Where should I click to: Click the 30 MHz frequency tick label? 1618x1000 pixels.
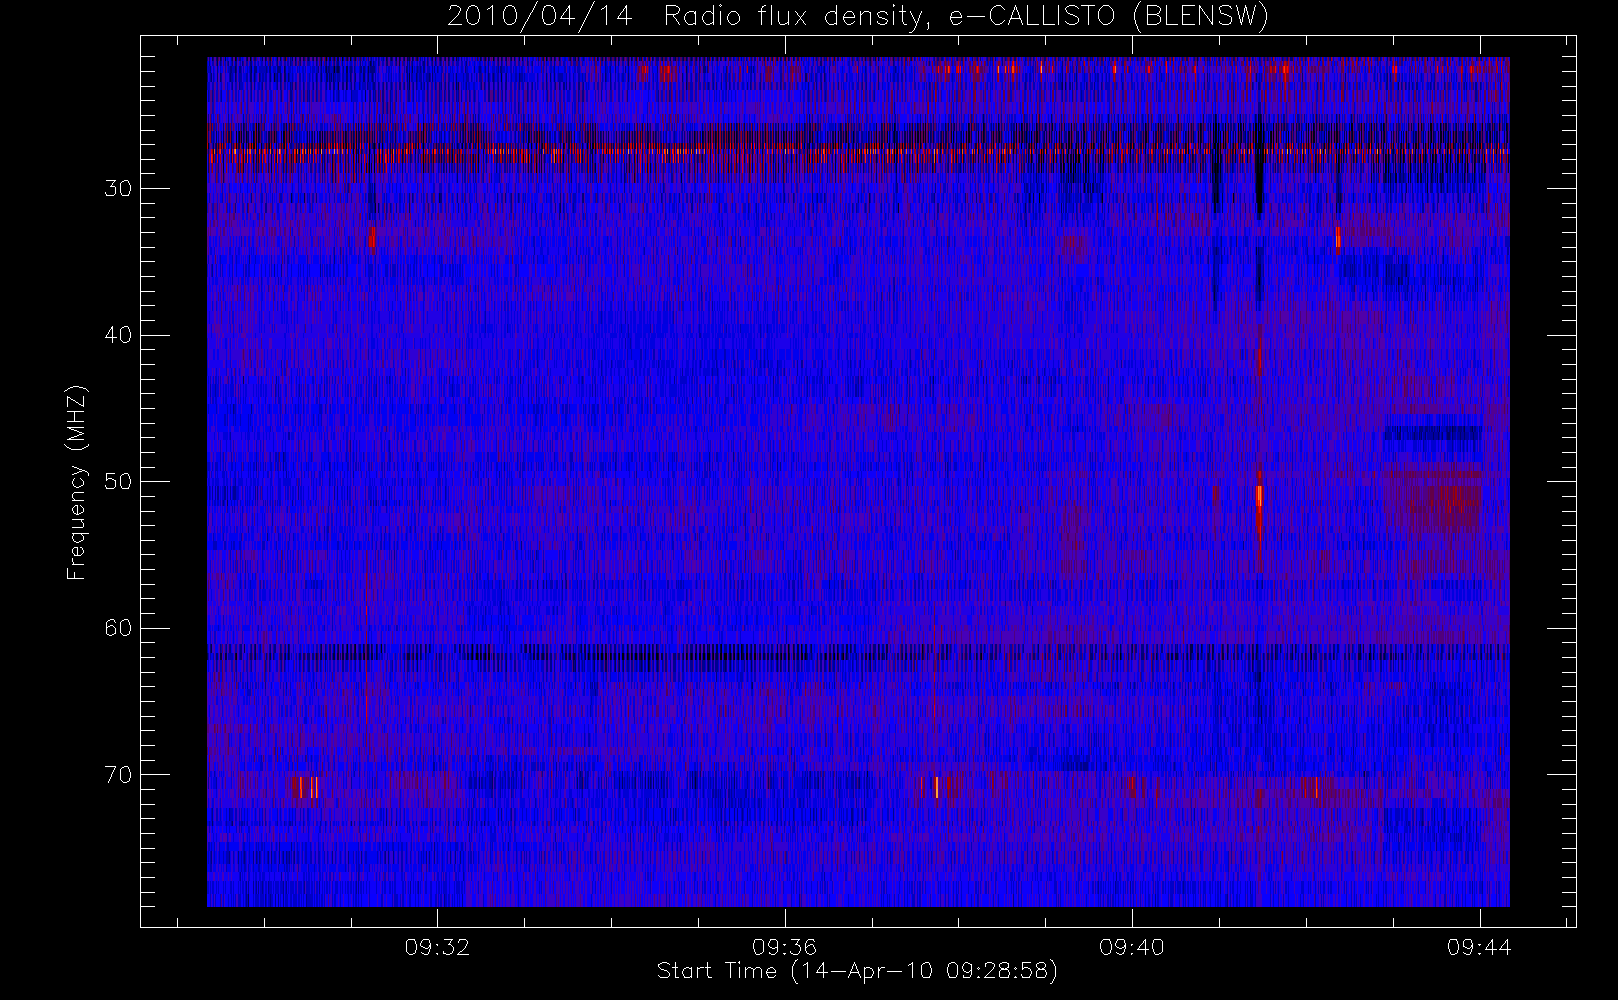[x=118, y=189]
